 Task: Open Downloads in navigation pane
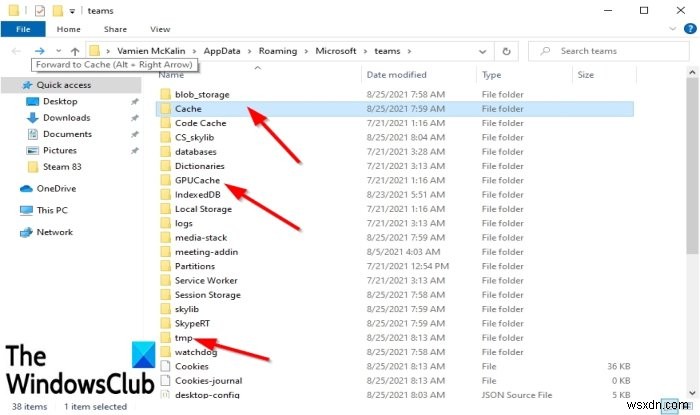(x=66, y=118)
